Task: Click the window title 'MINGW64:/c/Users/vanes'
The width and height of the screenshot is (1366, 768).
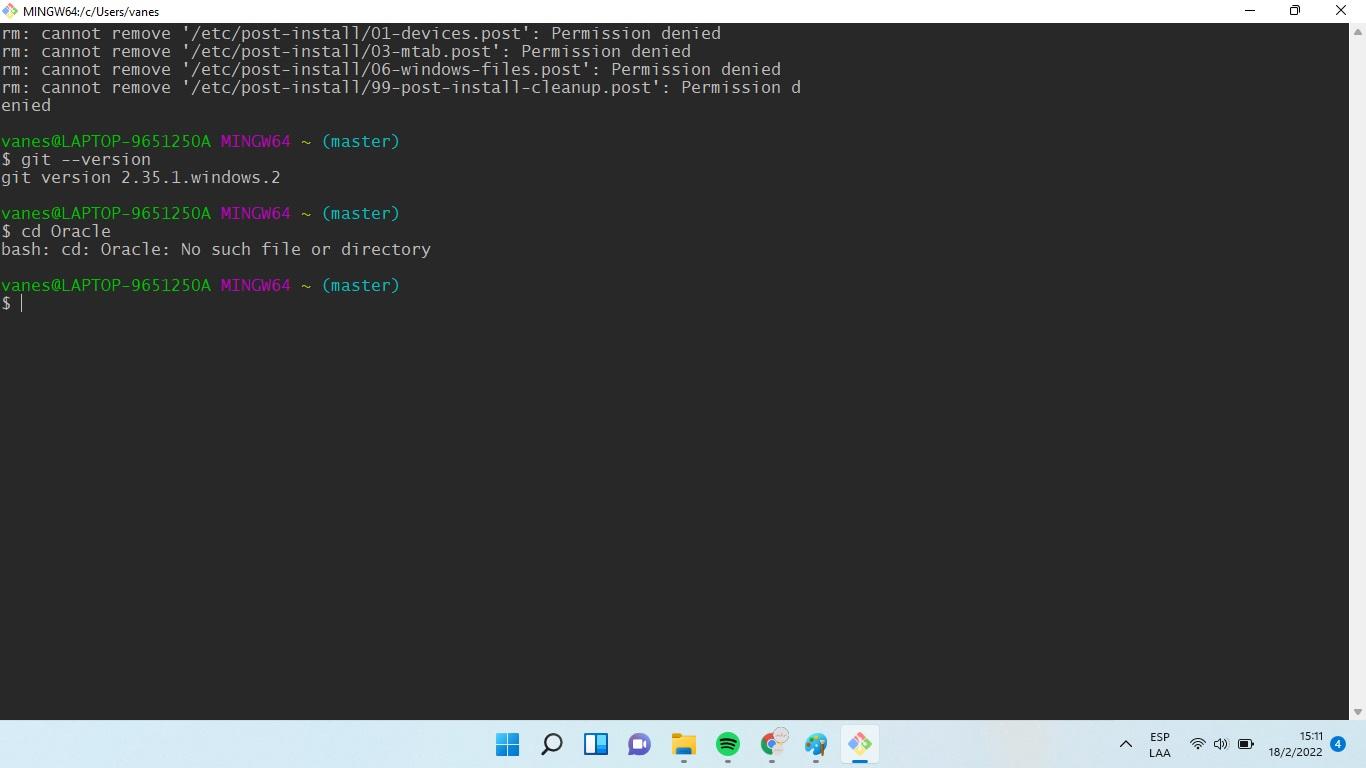Action: point(91,11)
